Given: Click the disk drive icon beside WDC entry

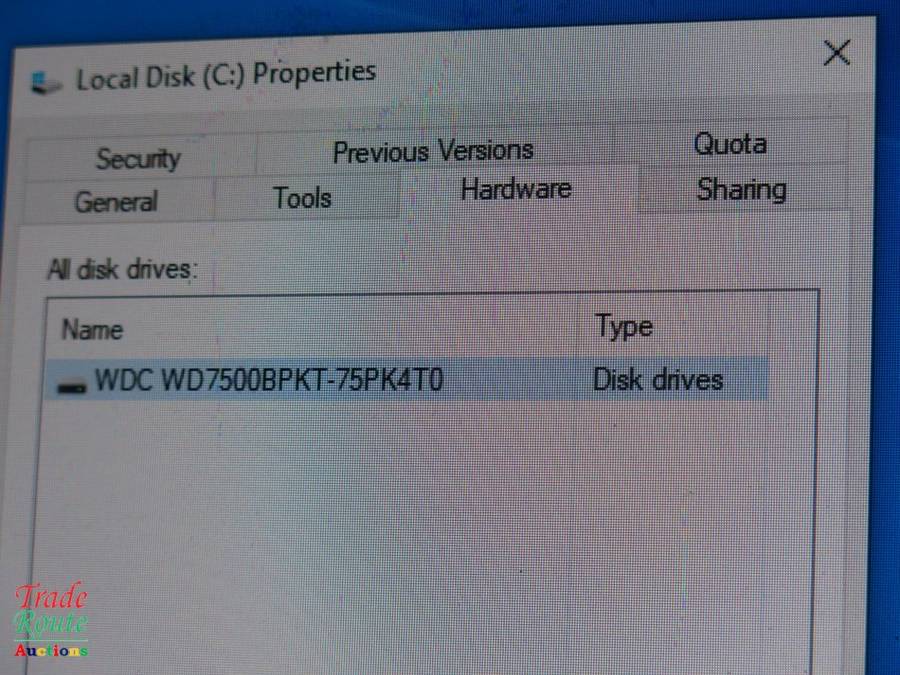Looking at the screenshot, I should tap(72, 387).
